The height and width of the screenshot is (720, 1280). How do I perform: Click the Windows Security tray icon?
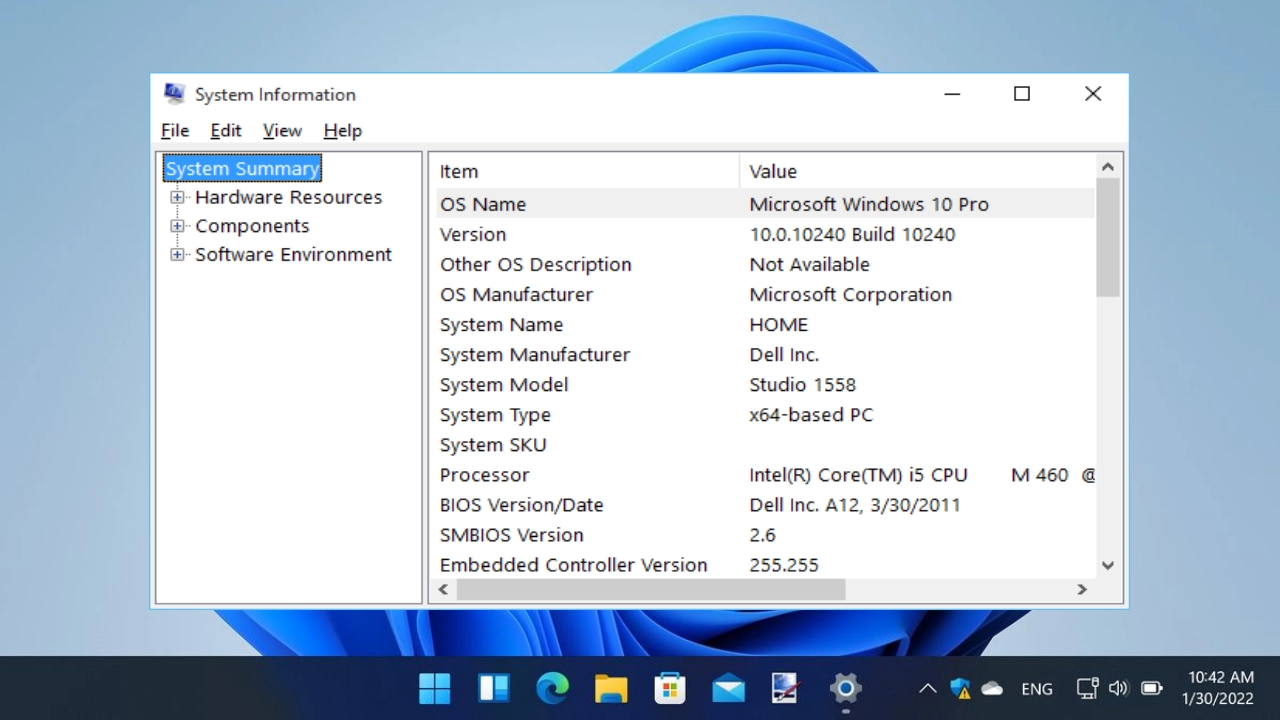coord(960,688)
